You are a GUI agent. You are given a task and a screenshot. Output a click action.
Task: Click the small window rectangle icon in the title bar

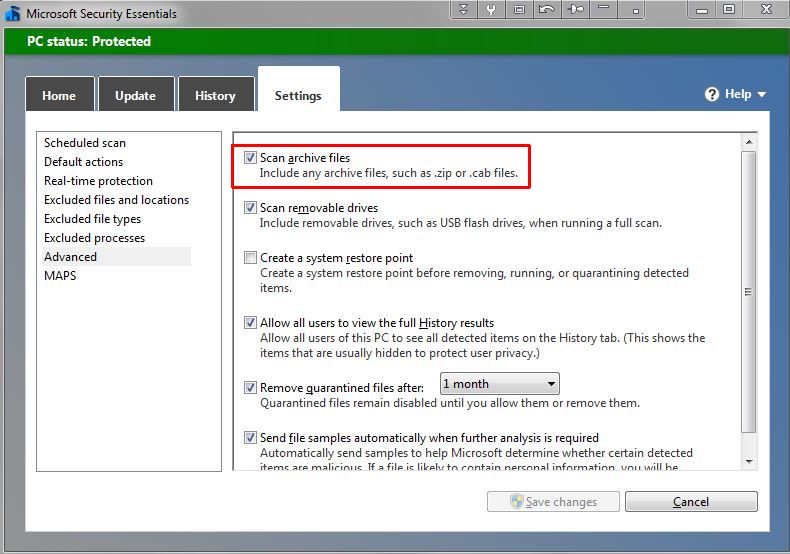tap(519, 10)
